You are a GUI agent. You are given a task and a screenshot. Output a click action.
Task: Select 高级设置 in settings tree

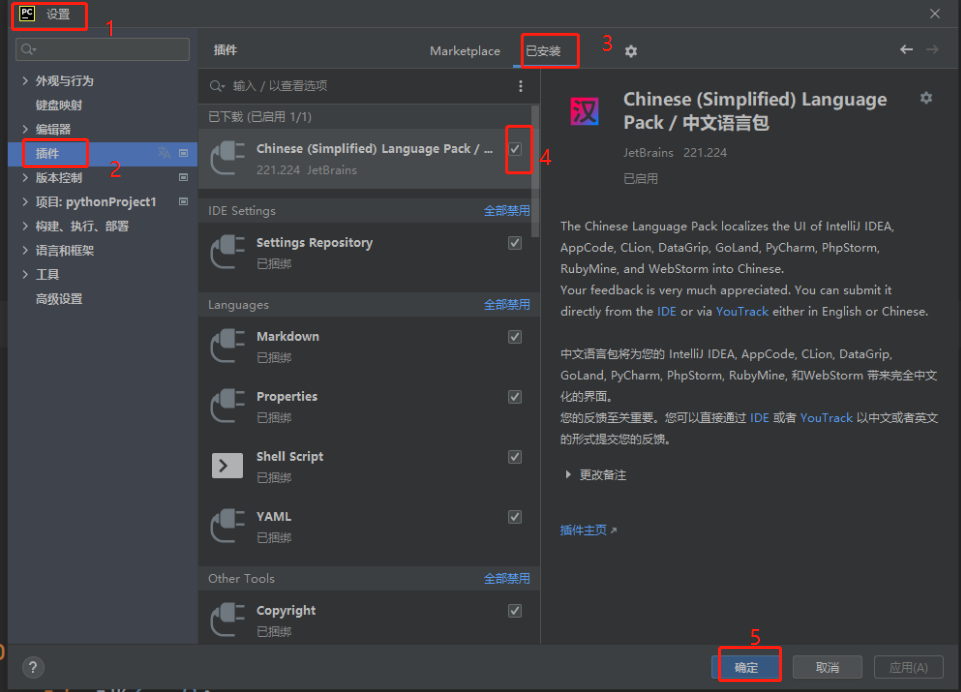[x=59, y=298]
